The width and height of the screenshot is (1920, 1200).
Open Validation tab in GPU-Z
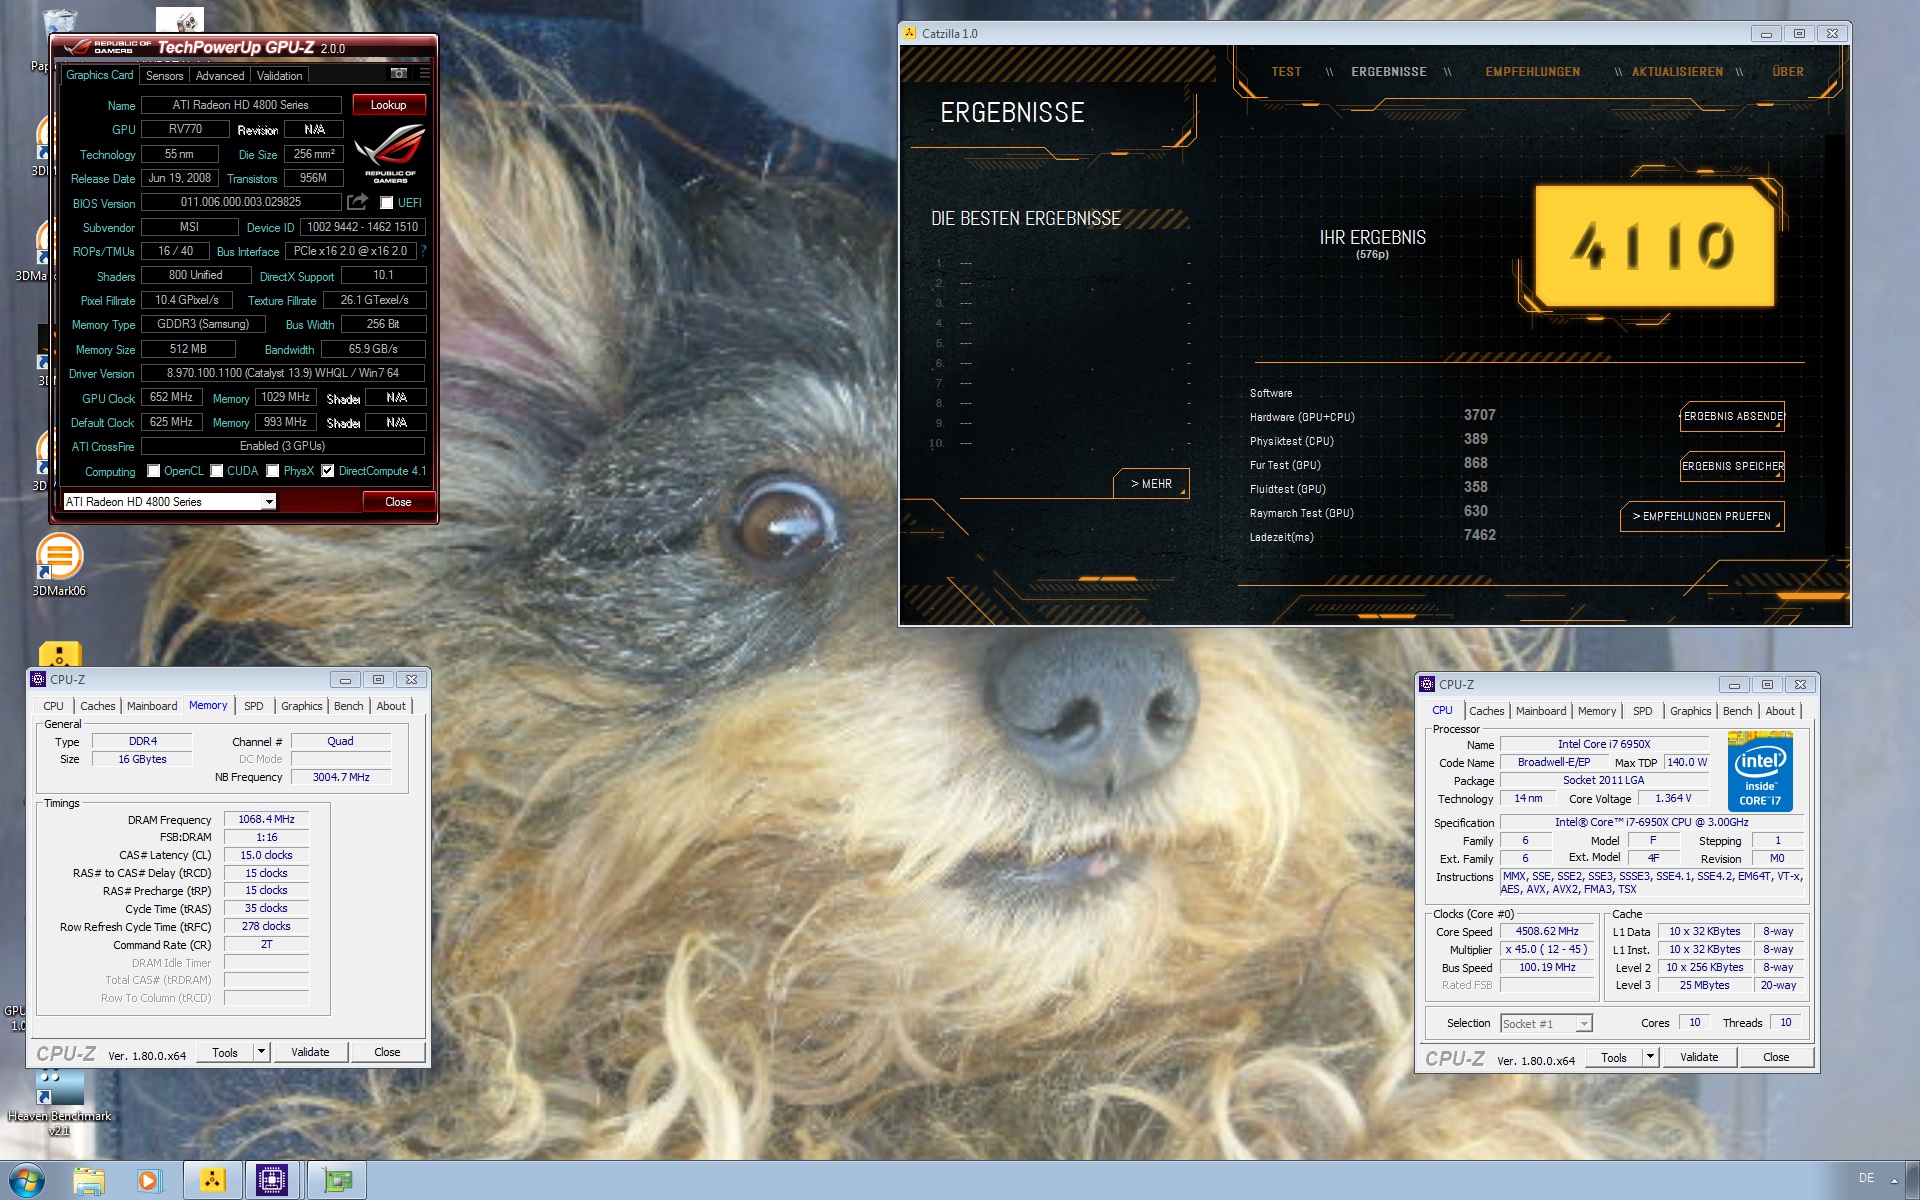pyautogui.click(x=279, y=76)
